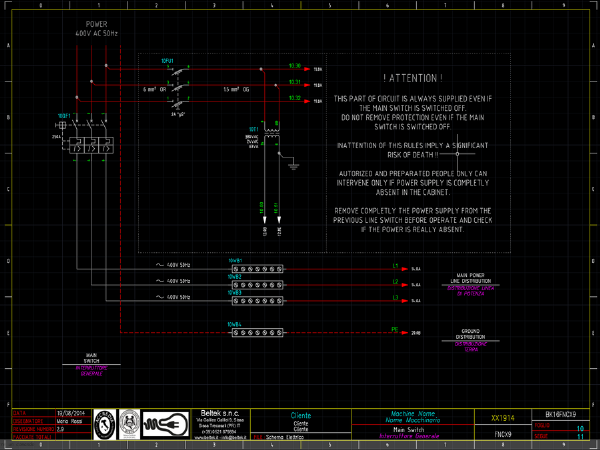Select the 10WB4 ground terminal block
The image size is (600, 450).
(x=258, y=333)
